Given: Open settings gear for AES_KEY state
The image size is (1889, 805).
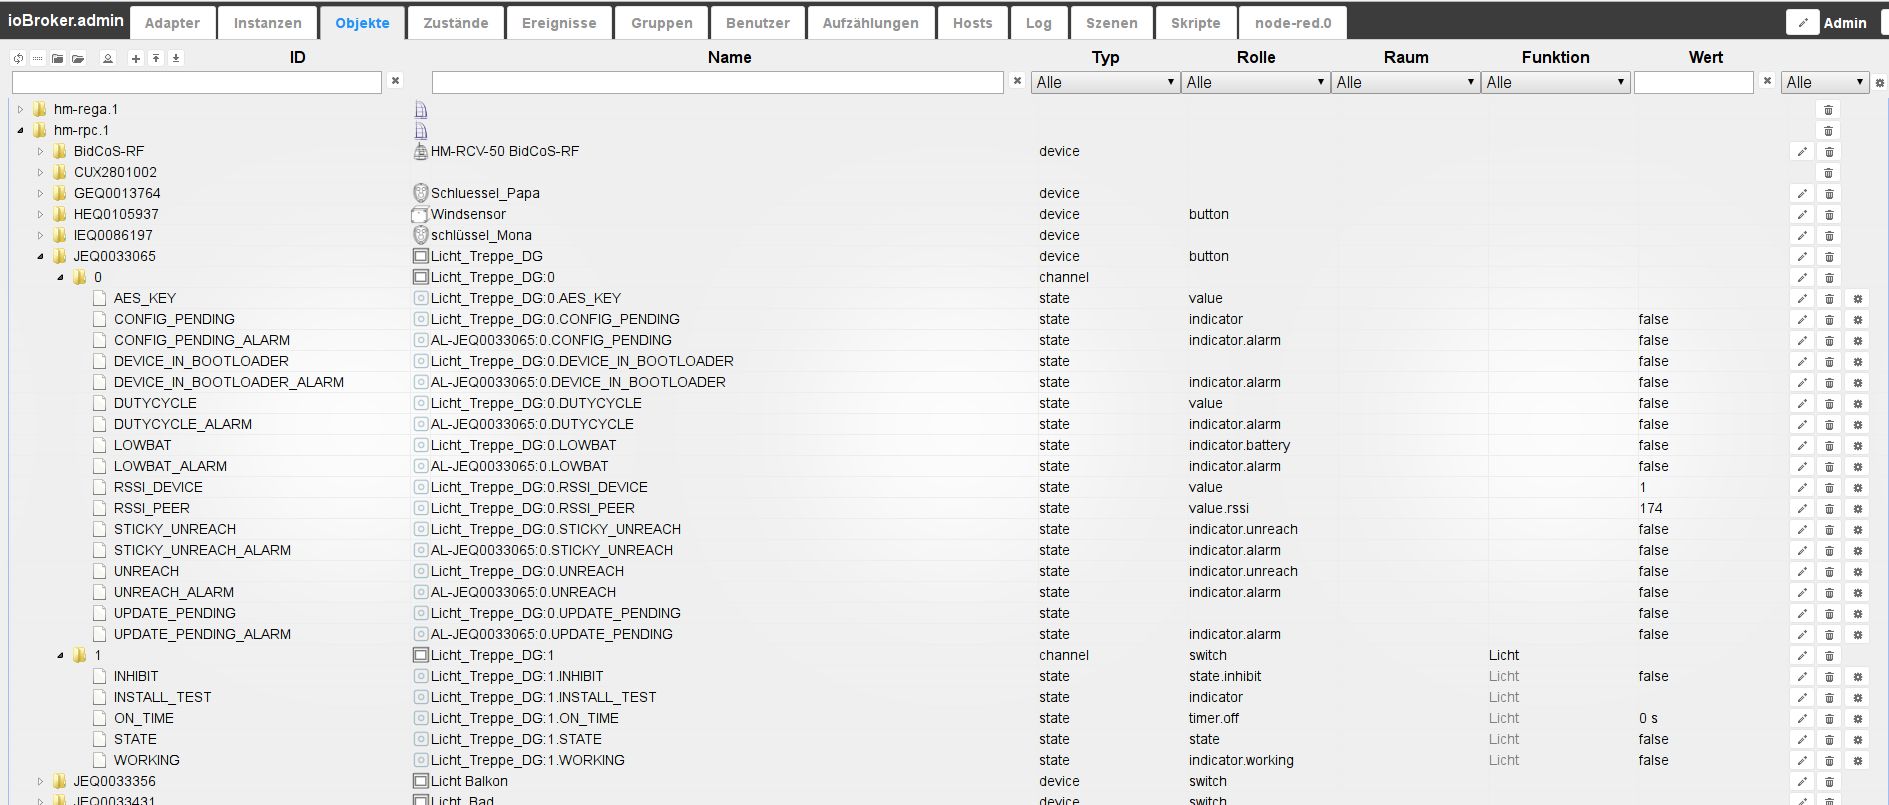Looking at the screenshot, I should (x=1858, y=299).
